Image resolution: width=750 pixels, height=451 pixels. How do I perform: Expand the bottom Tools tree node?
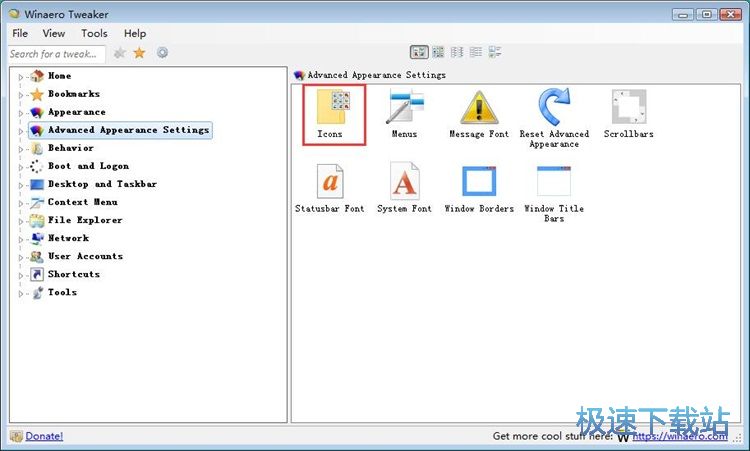click(21, 294)
